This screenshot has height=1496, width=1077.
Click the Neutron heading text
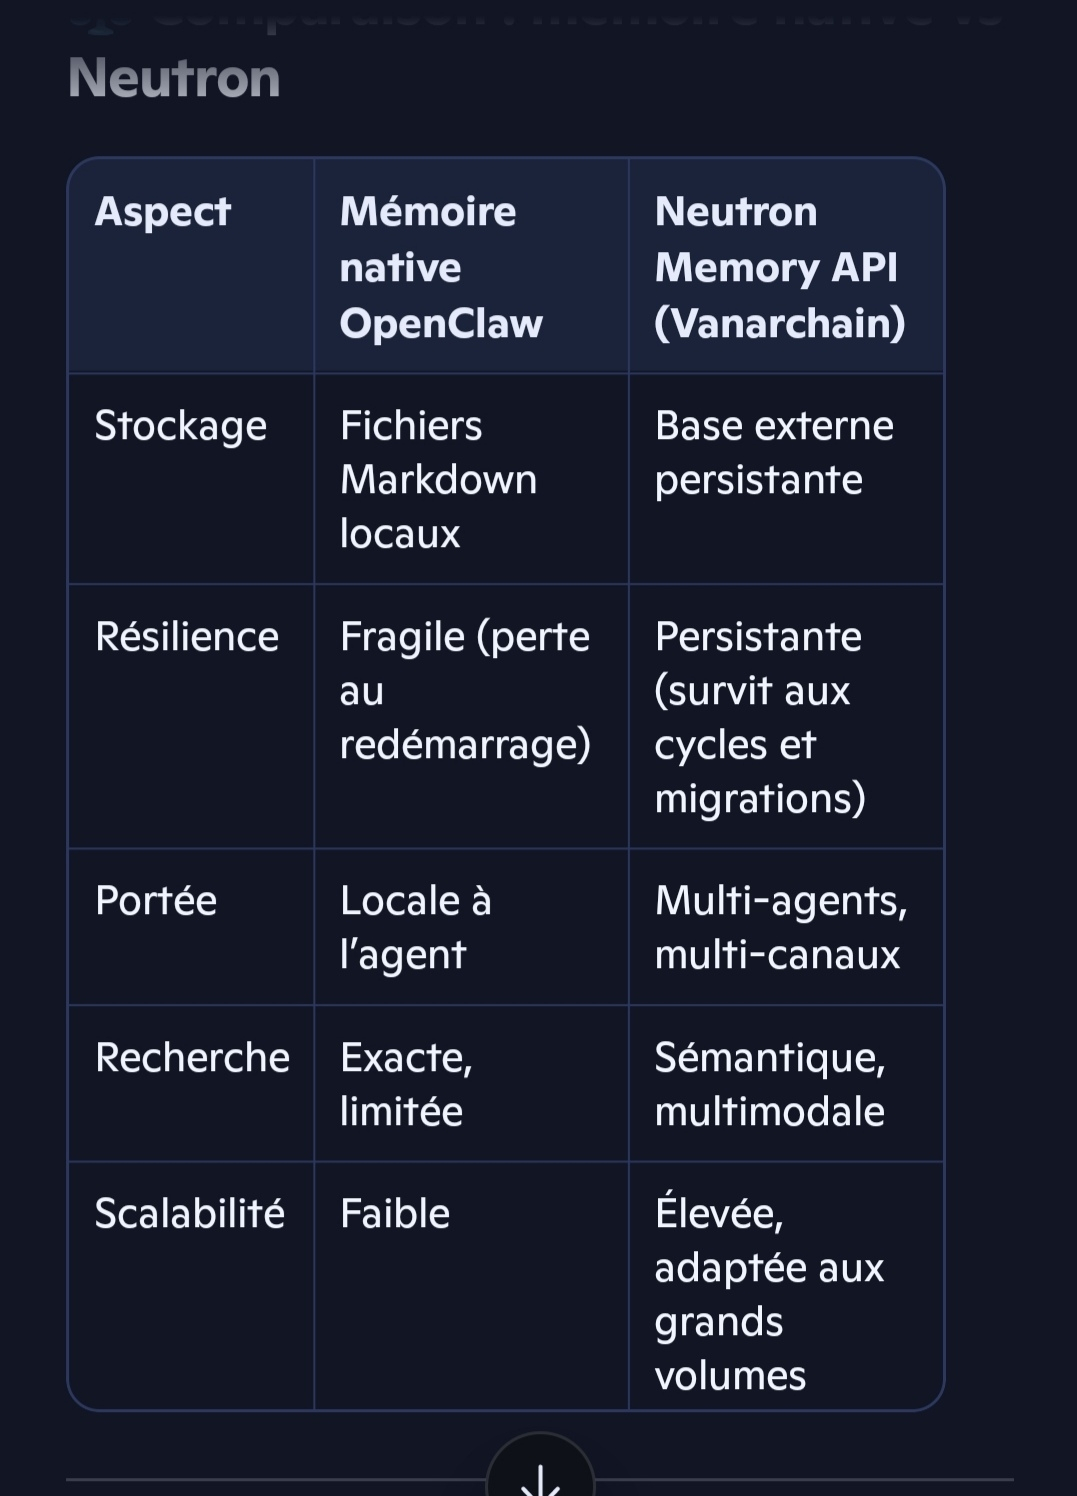tap(174, 78)
